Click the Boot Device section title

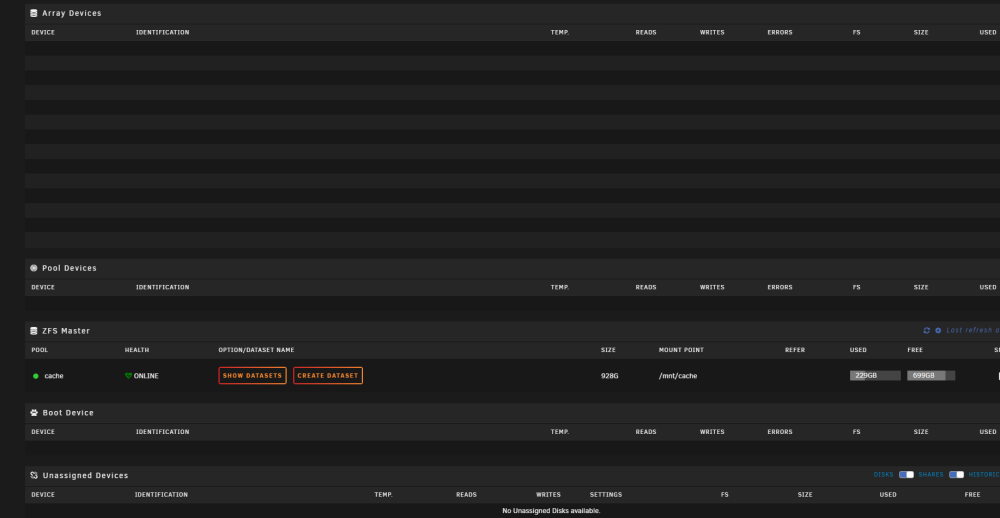click(x=68, y=413)
